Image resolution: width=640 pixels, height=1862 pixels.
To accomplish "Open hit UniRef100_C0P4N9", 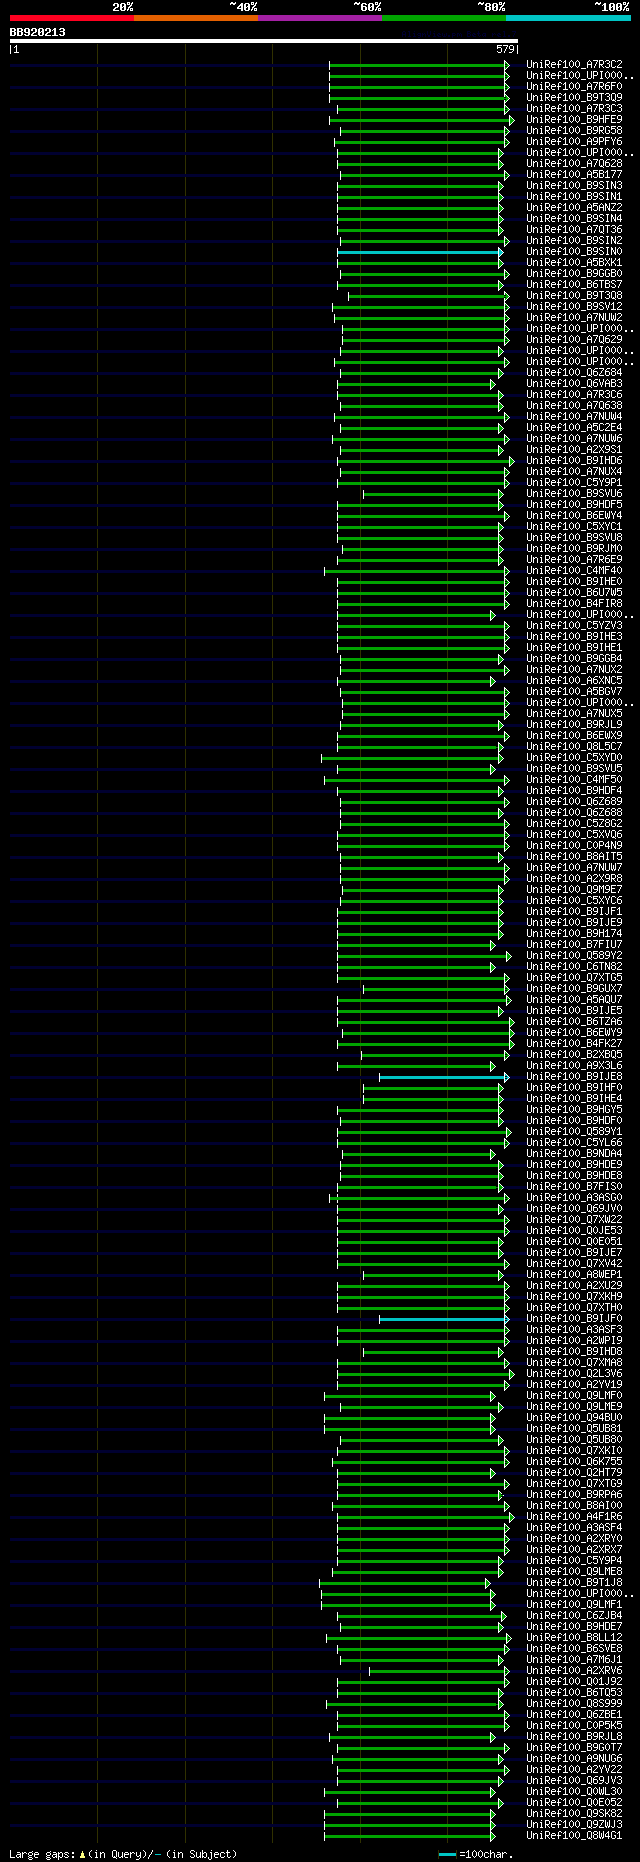I will pyautogui.click(x=574, y=846).
